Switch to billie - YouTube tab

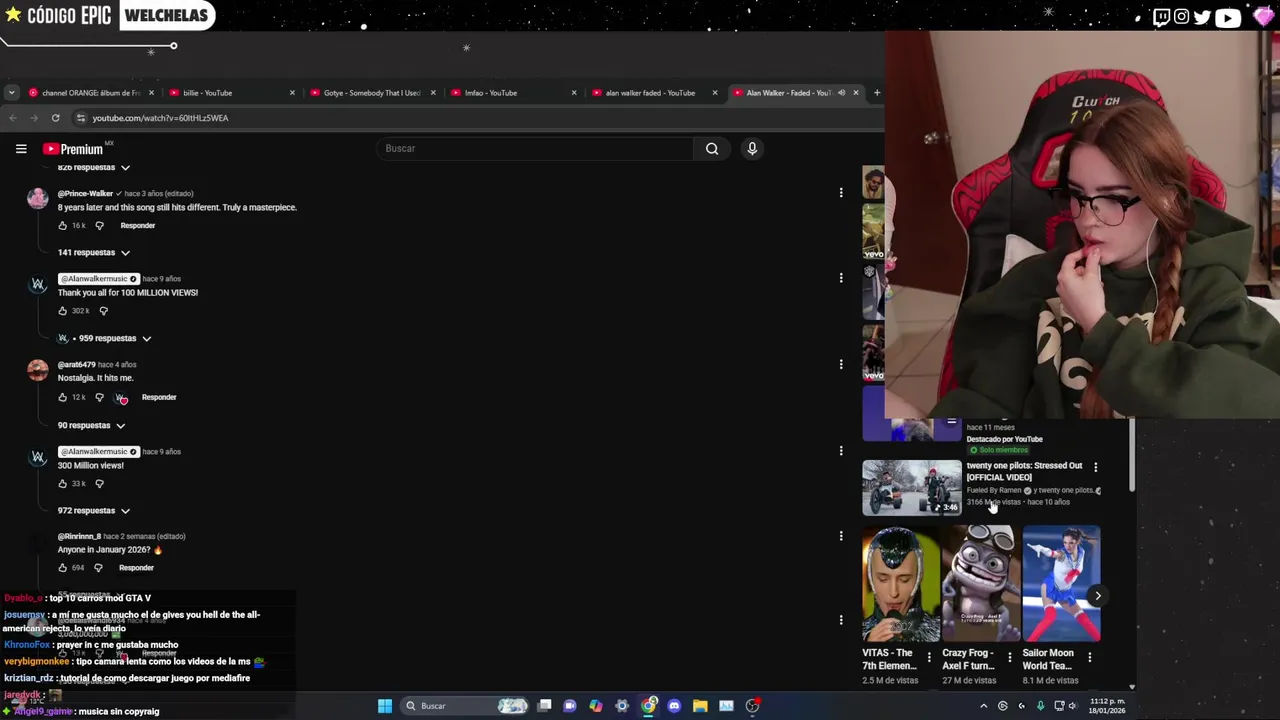(230, 93)
